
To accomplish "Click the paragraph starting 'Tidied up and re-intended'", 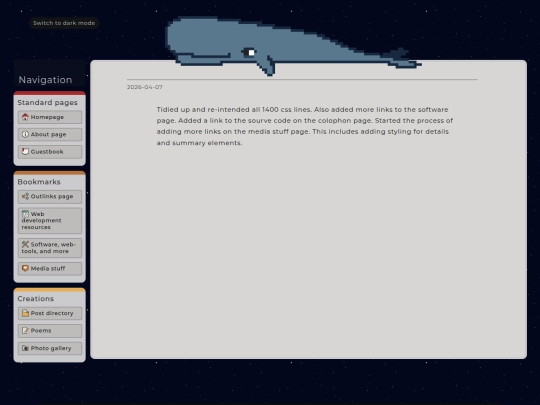I will pos(305,126).
